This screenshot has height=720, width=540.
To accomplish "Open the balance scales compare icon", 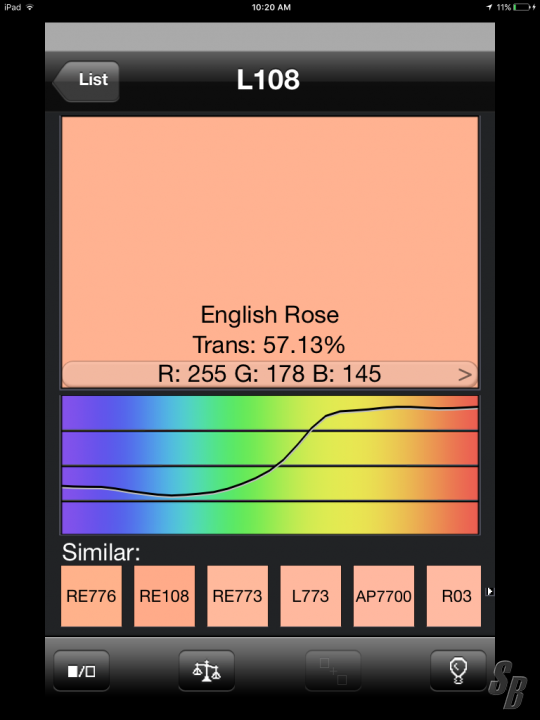I will click(x=207, y=671).
